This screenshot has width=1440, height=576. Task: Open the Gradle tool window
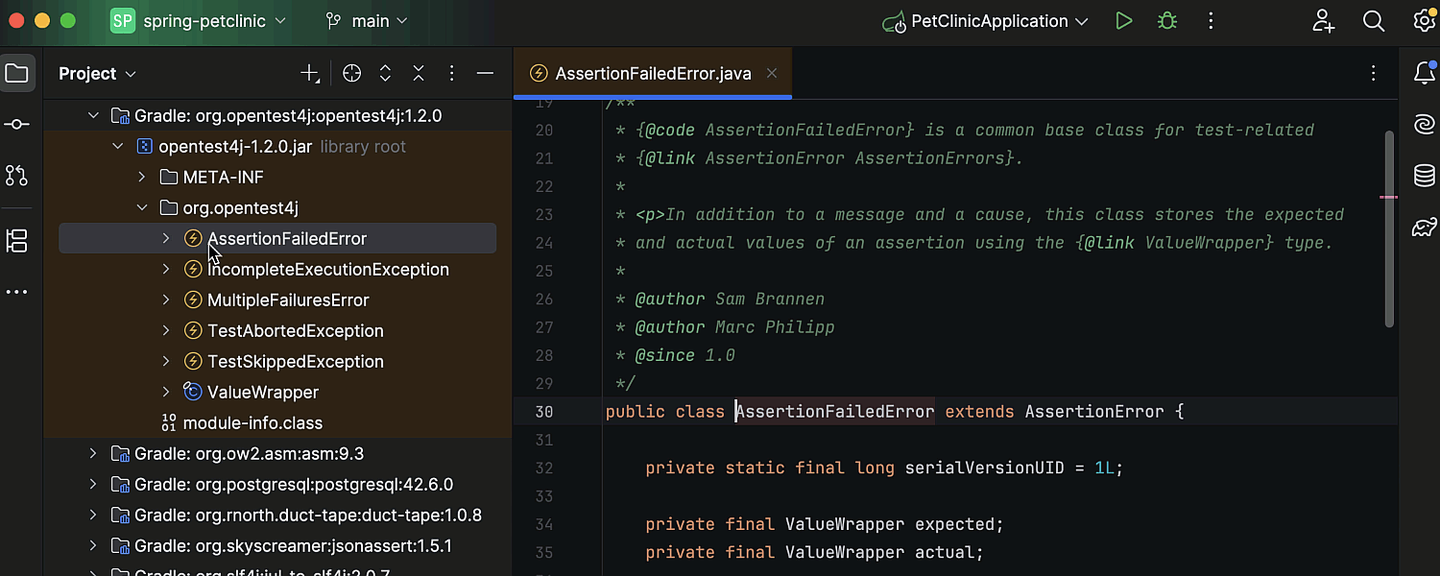tap(1424, 227)
